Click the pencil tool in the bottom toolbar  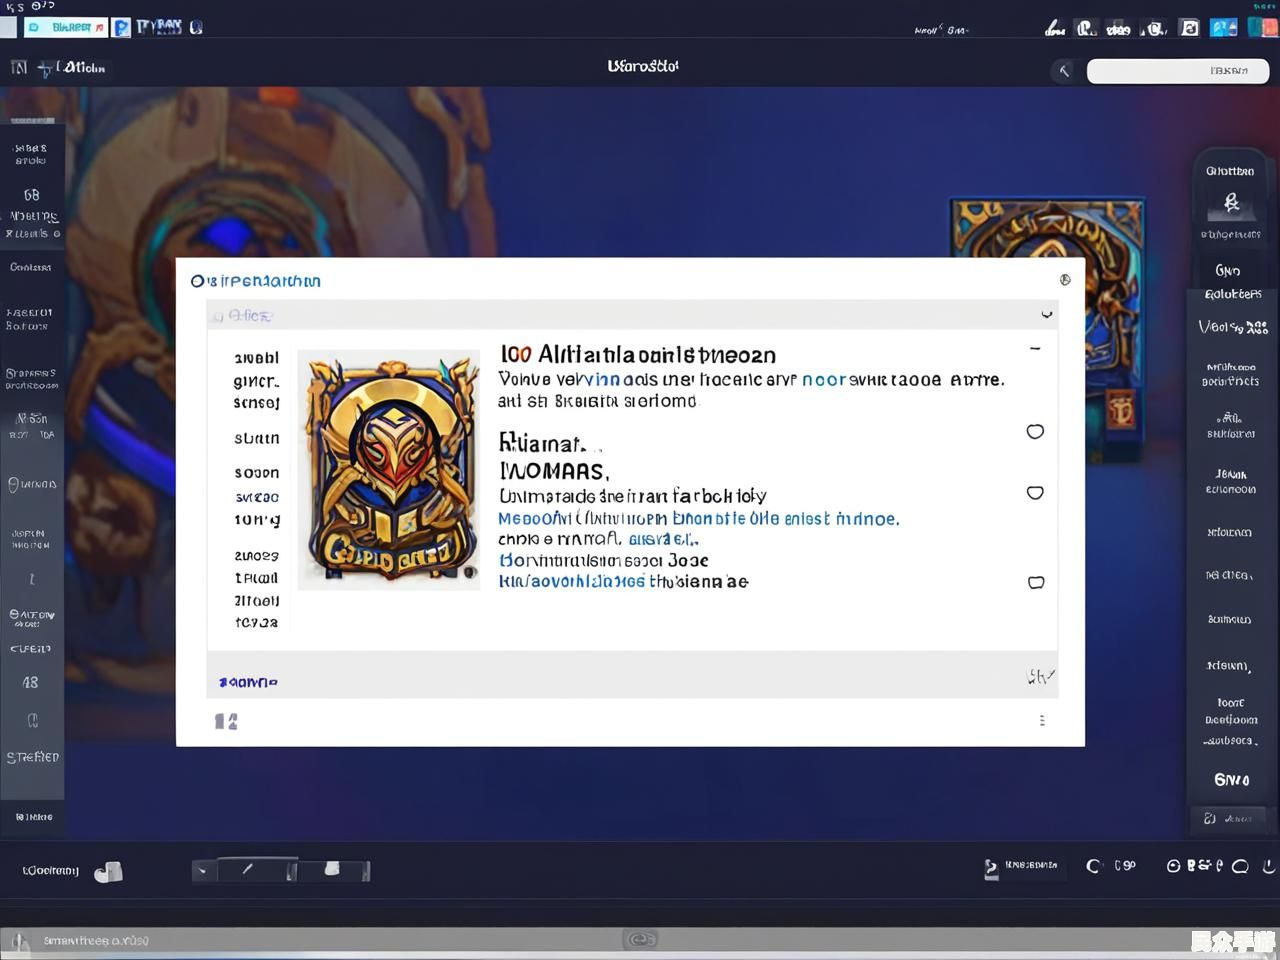[x=247, y=870]
